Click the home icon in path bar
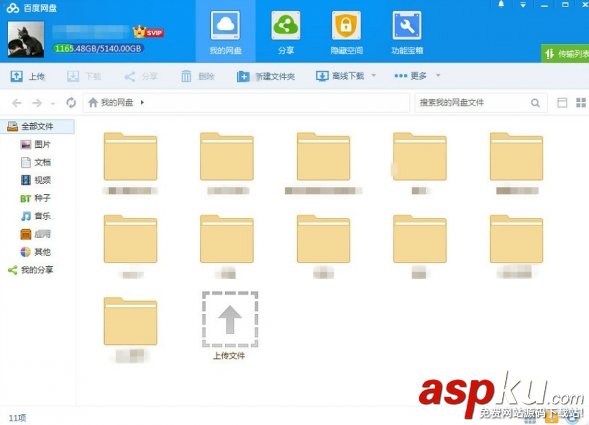The height and width of the screenshot is (425, 589). [93, 102]
